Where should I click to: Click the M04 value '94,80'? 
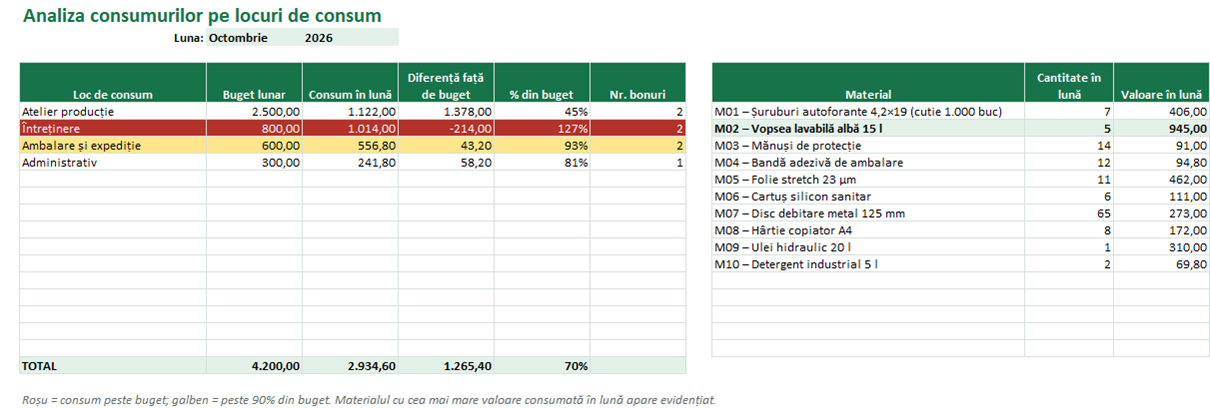click(1161, 163)
